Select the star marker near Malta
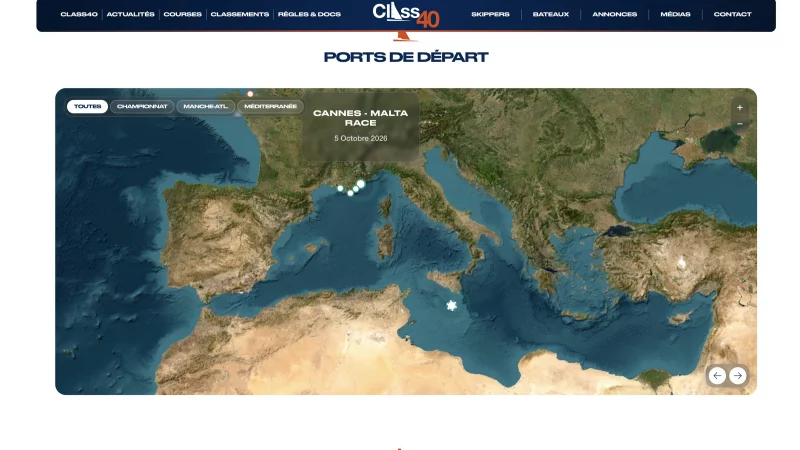 (x=451, y=306)
